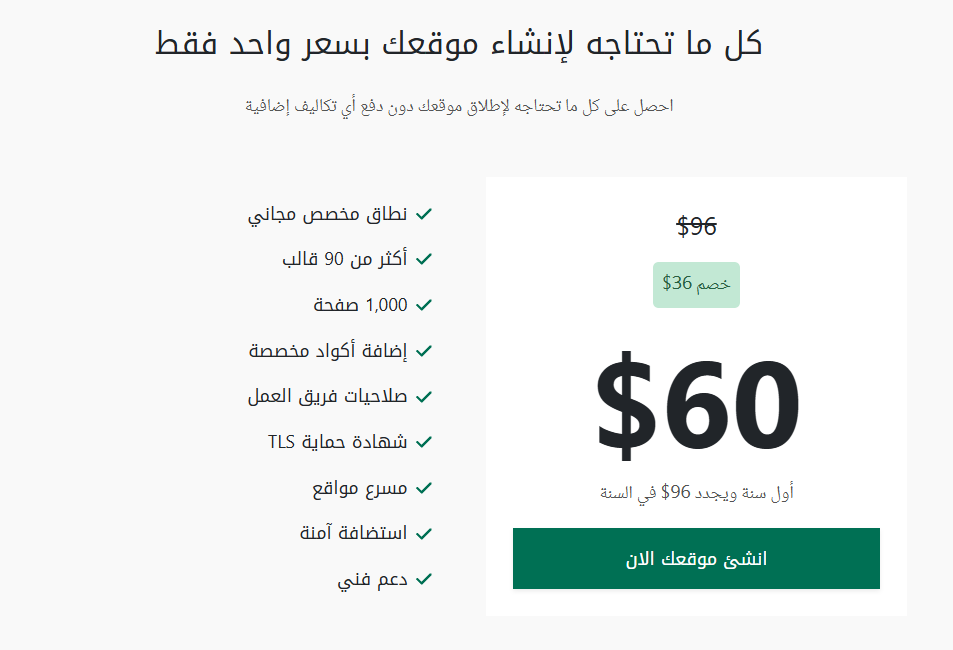Click the 'شهادة حماية TLS' feature text
Viewport: 953px width, 650px height.
[337, 441]
